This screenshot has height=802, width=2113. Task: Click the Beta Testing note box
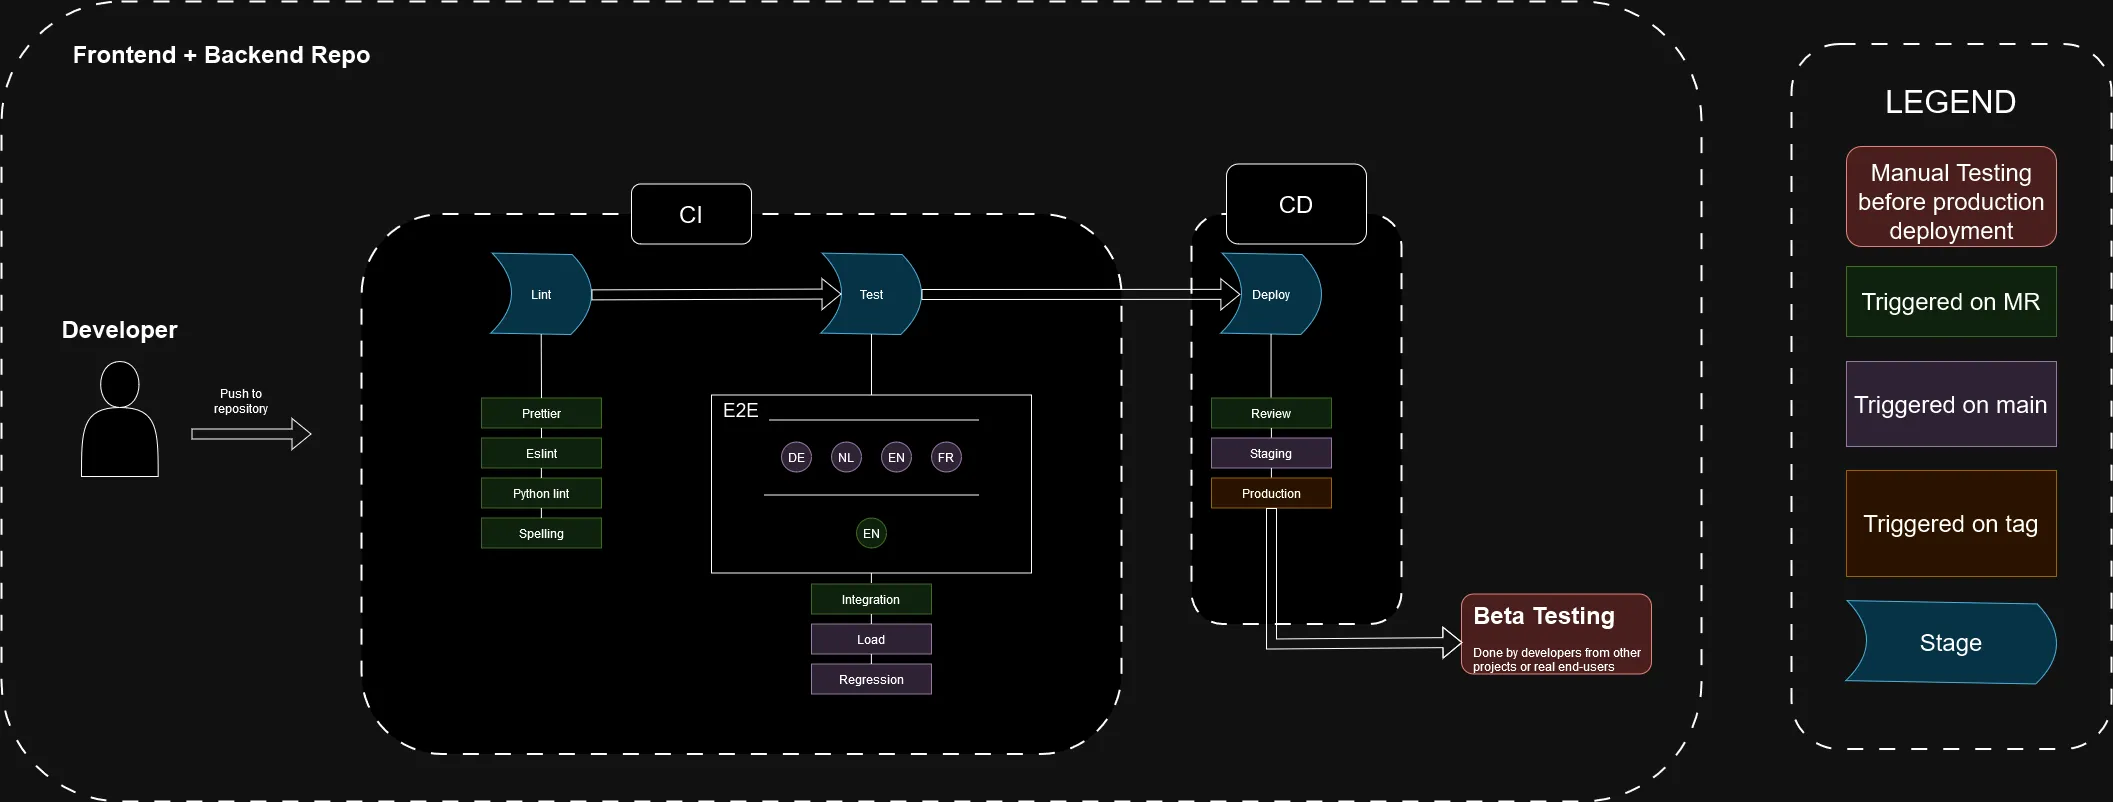[x=1556, y=635]
